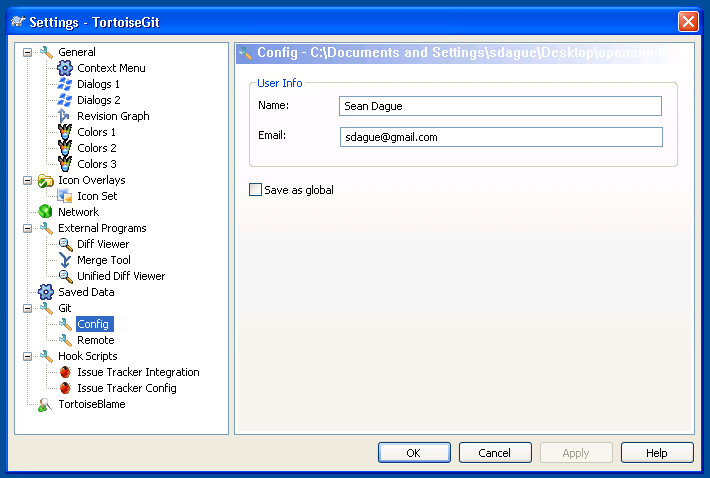The image size is (710, 478).
Task: Click the Network globe icon
Action: (x=45, y=212)
